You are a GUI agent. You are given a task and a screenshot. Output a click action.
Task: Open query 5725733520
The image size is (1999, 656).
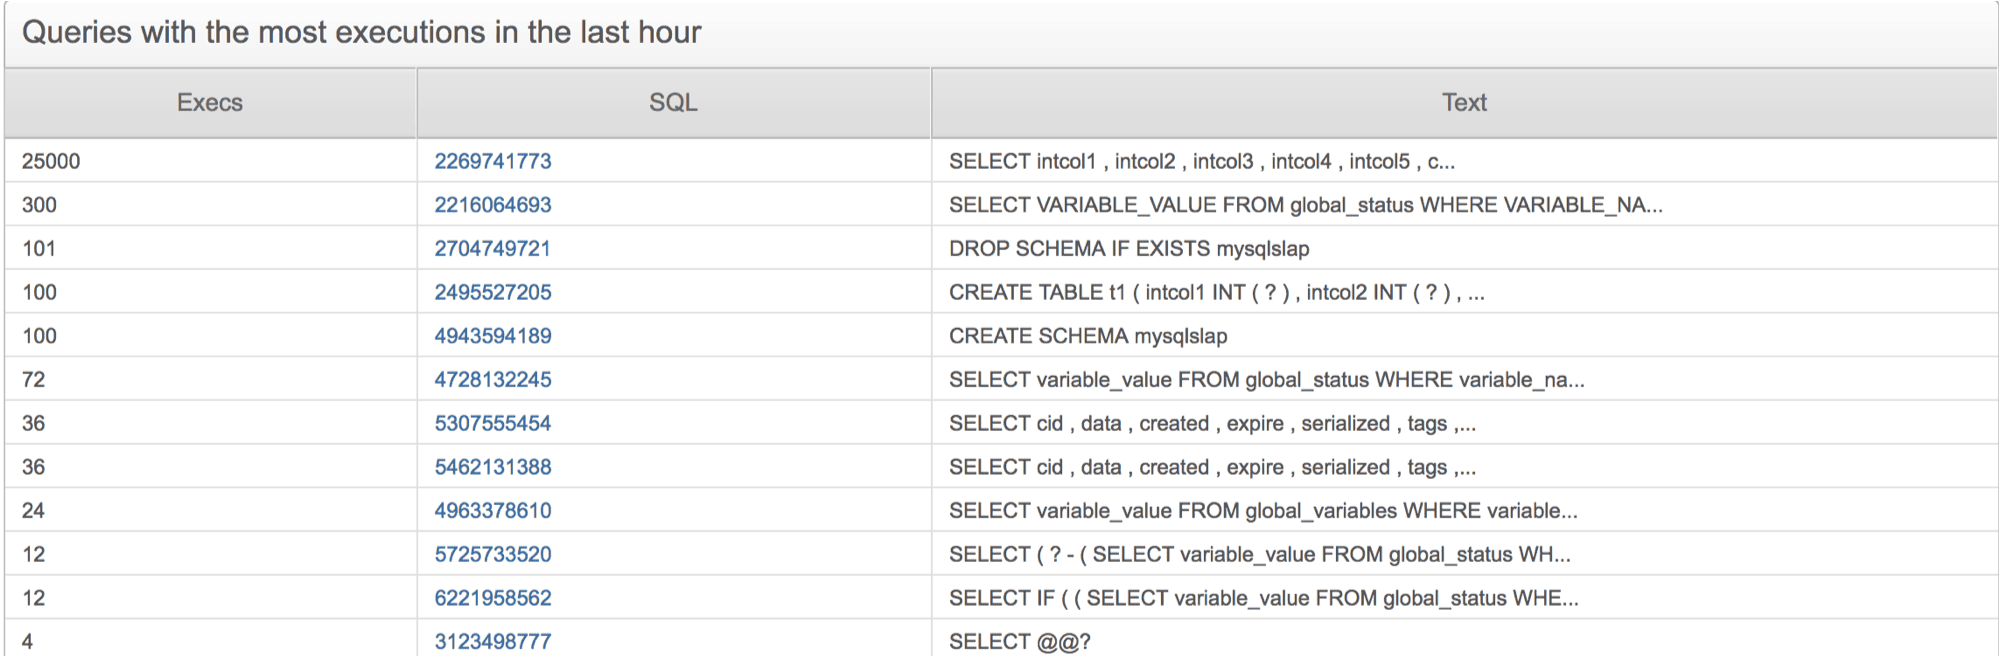(492, 554)
